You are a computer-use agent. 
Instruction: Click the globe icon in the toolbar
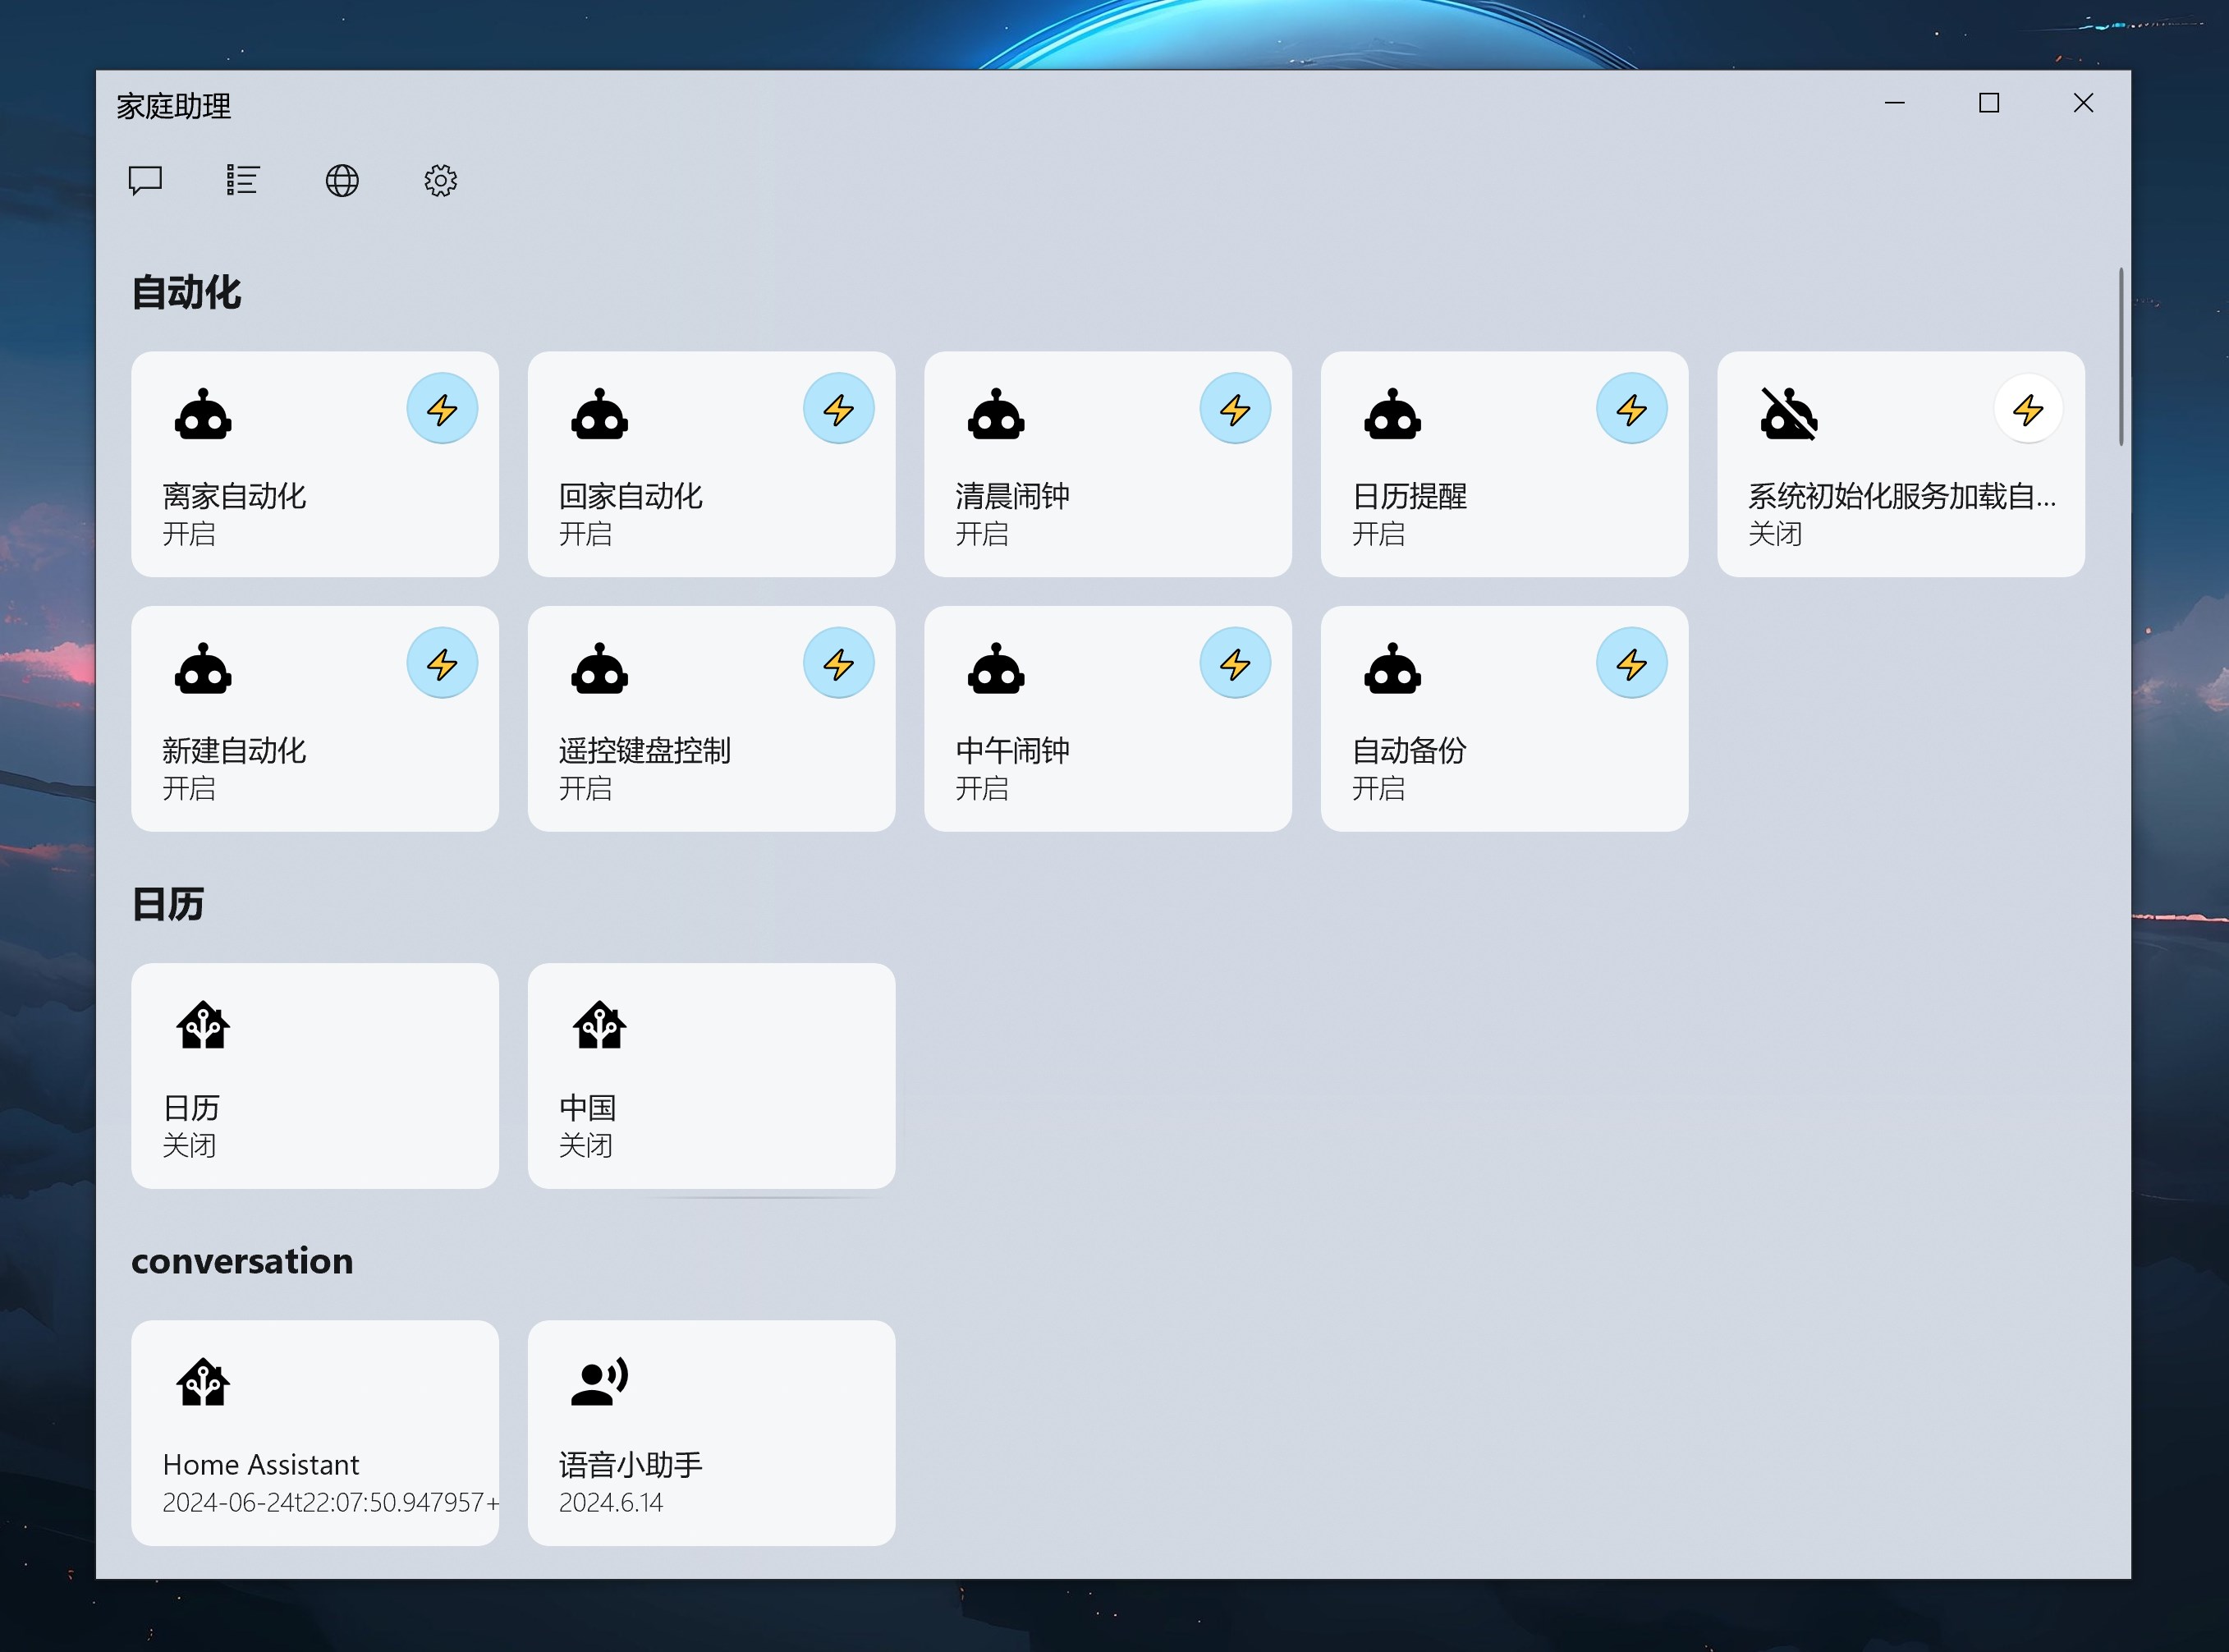click(x=341, y=181)
